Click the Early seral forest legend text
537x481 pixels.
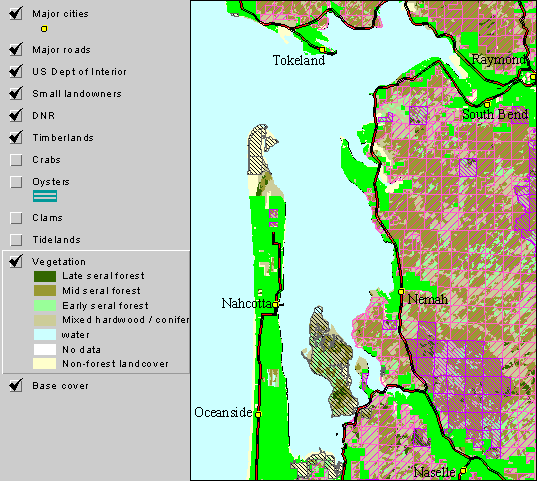[x=105, y=306]
